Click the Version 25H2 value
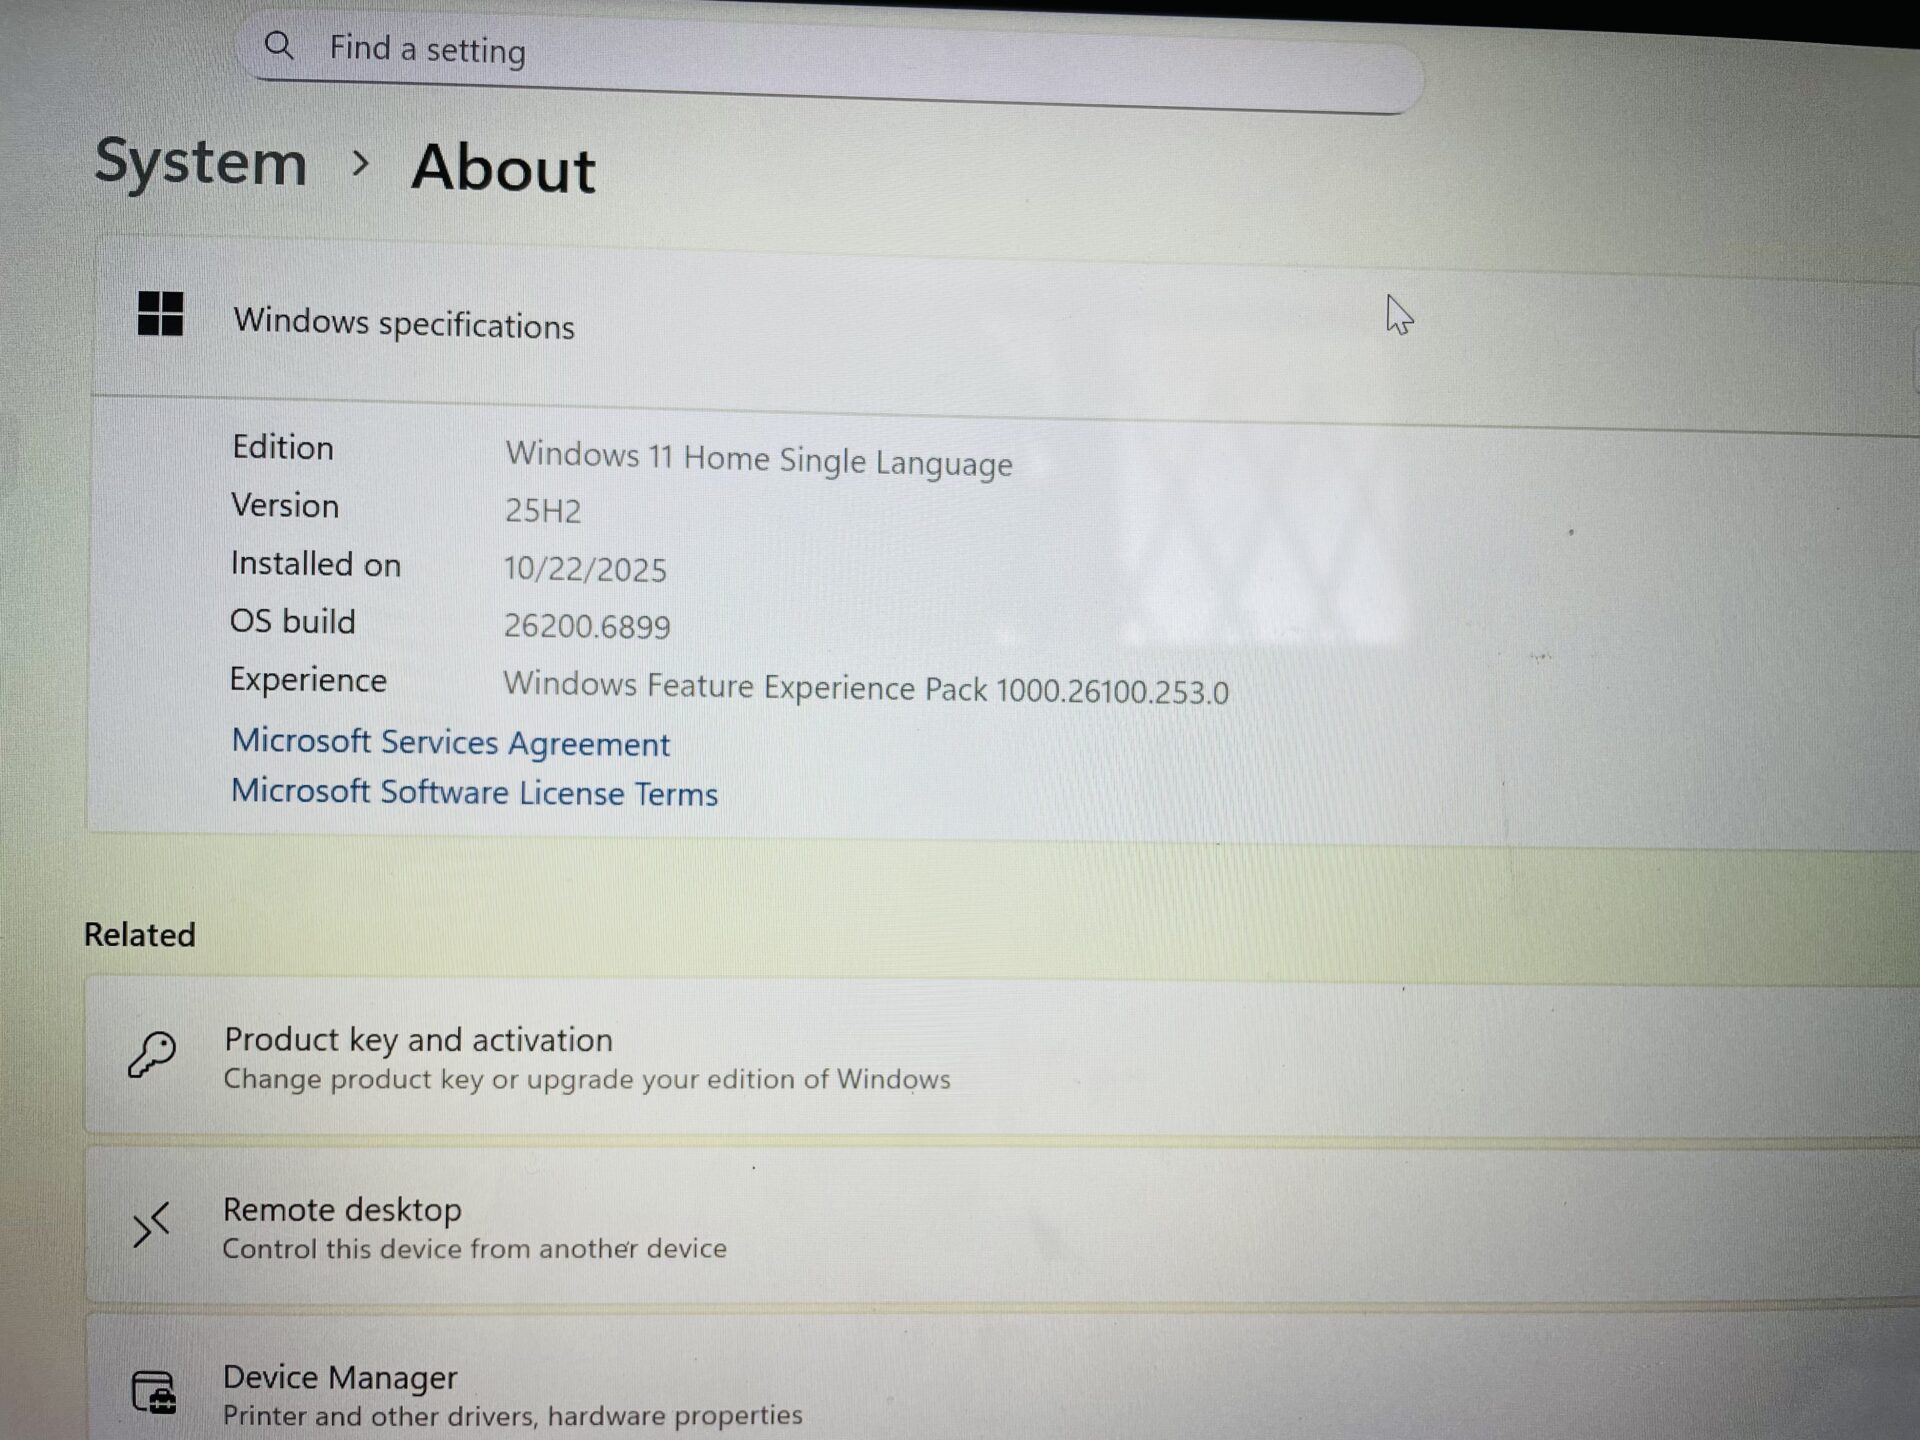This screenshot has height=1440, width=1920. (x=542, y=511)
